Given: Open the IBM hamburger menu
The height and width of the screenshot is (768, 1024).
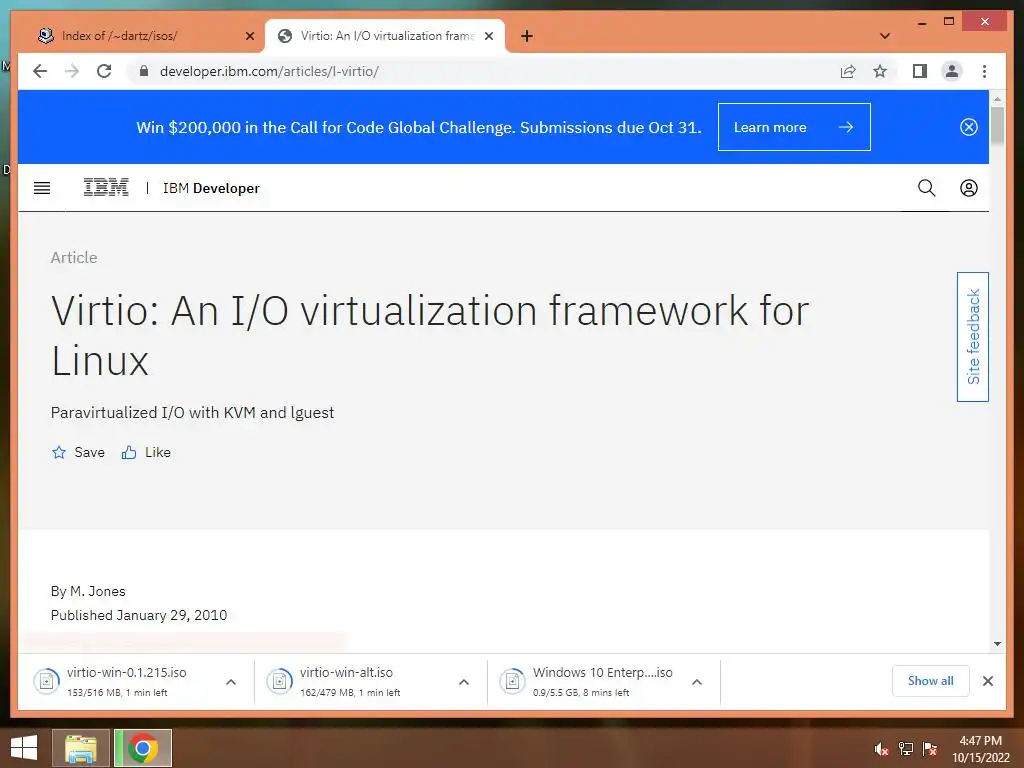Looking at the screenshot, I should tap(42, 188).
